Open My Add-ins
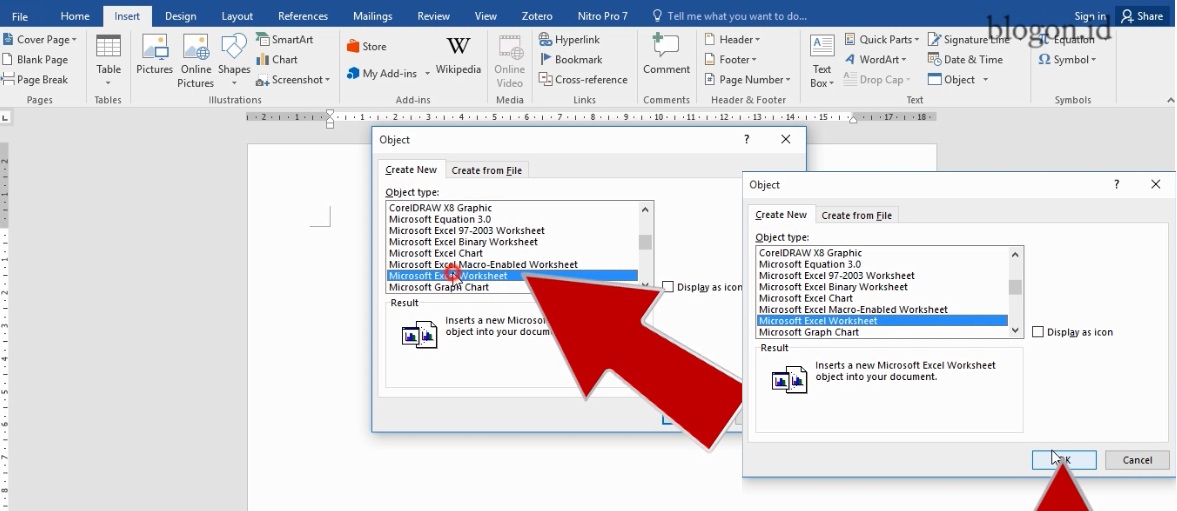The height and width of the screenshot is (511, 1177). point(382,74)
